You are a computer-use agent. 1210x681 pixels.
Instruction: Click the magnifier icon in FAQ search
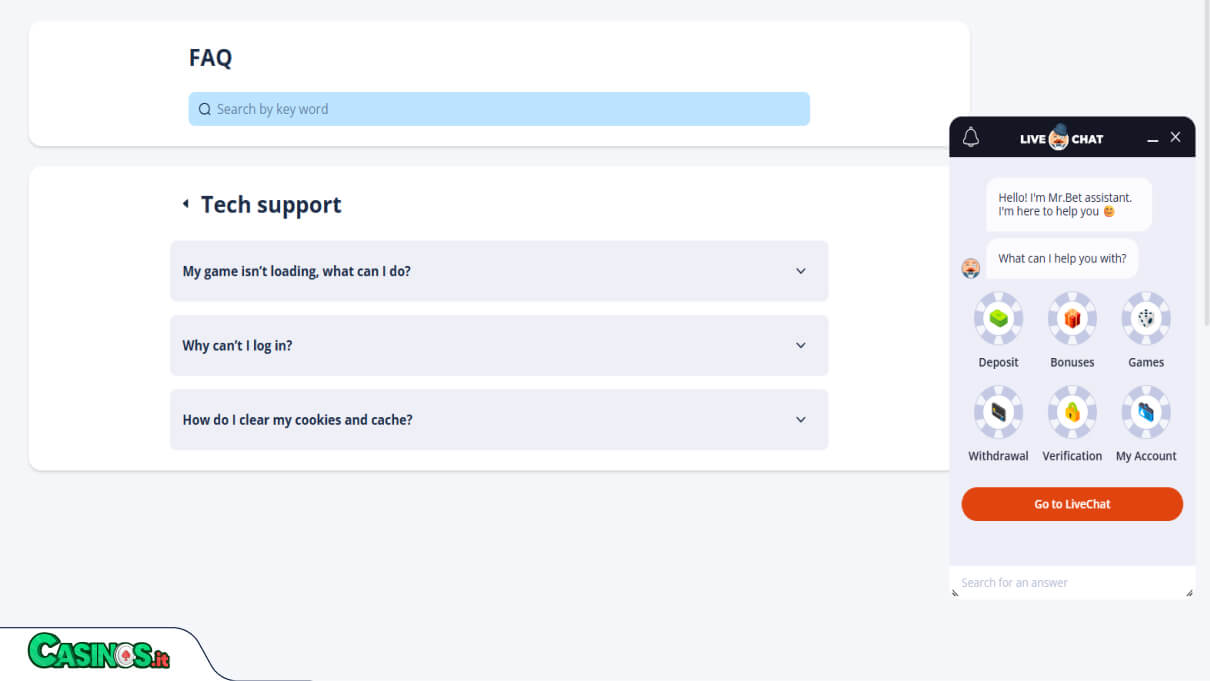(x=205, y=109)
